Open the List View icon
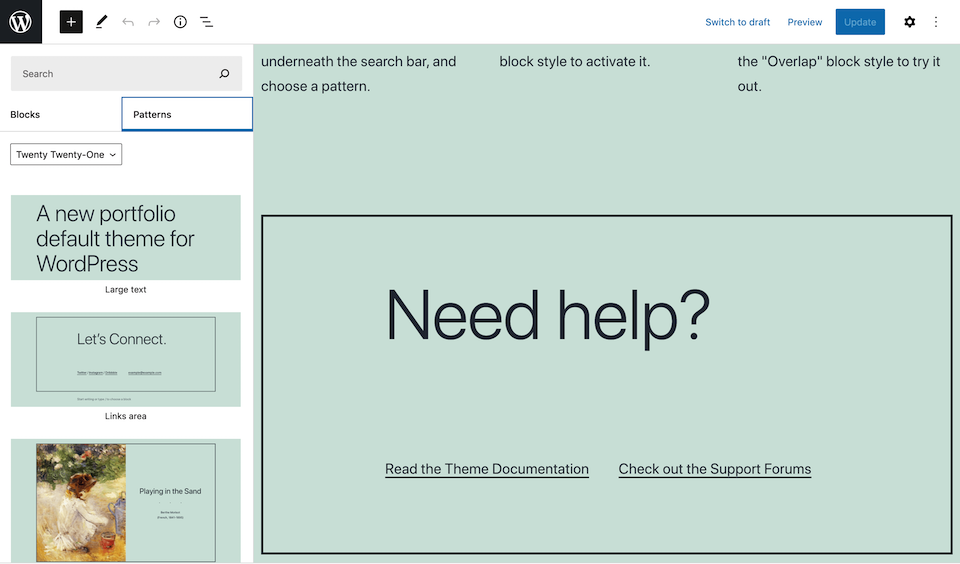Image resolution: width=960 pixels, height=564 pixels. 206,22
